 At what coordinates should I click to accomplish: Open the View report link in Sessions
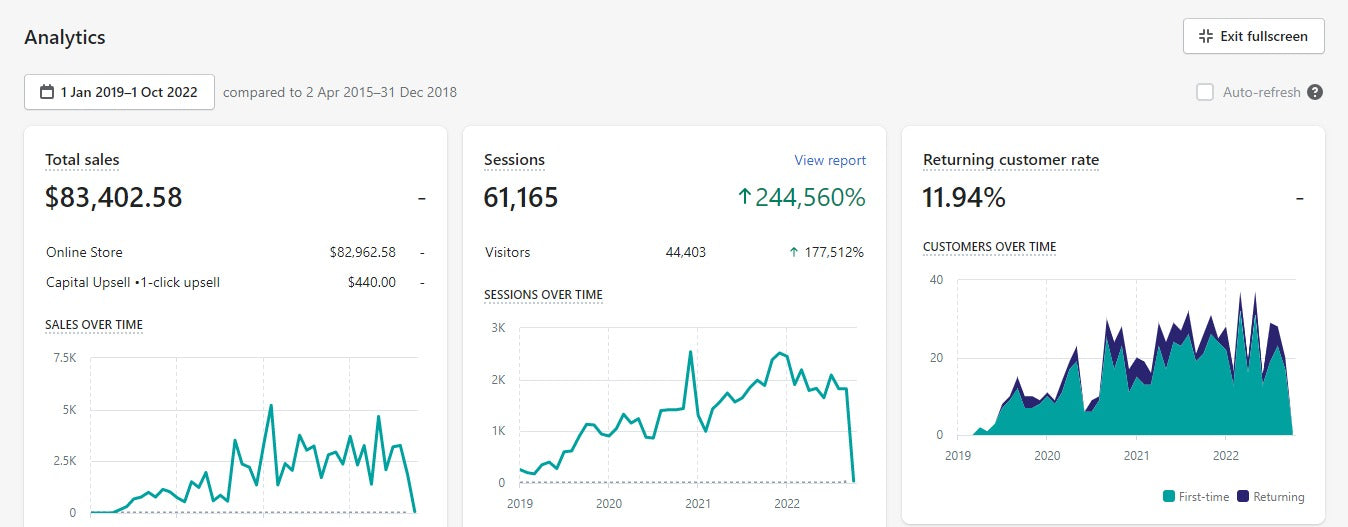tap(830, 160)
